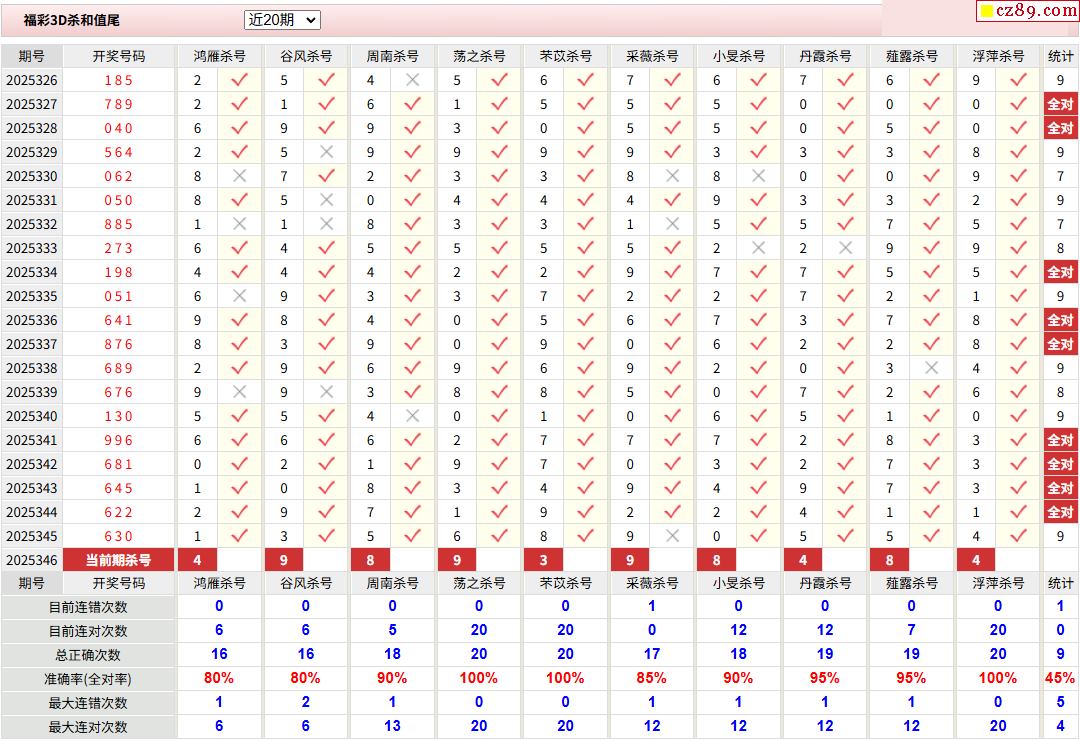This screenshot has width=1080, height=741.
Task: Click the red 8 badge under 小旻杀号
Action: pyautogui.click(x=716, y=560)
